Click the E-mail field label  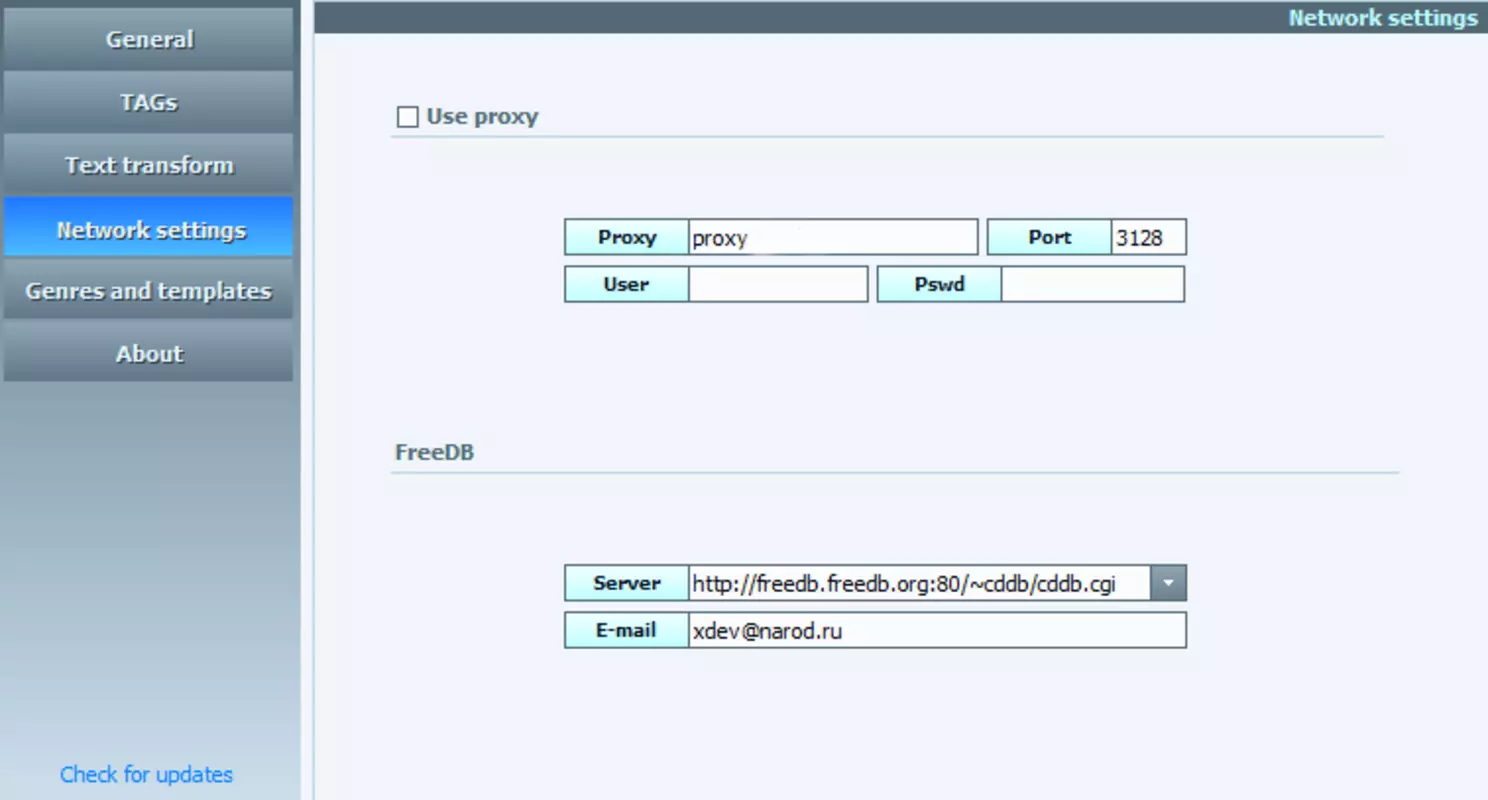pyautogui.click(x=627, y=631)
